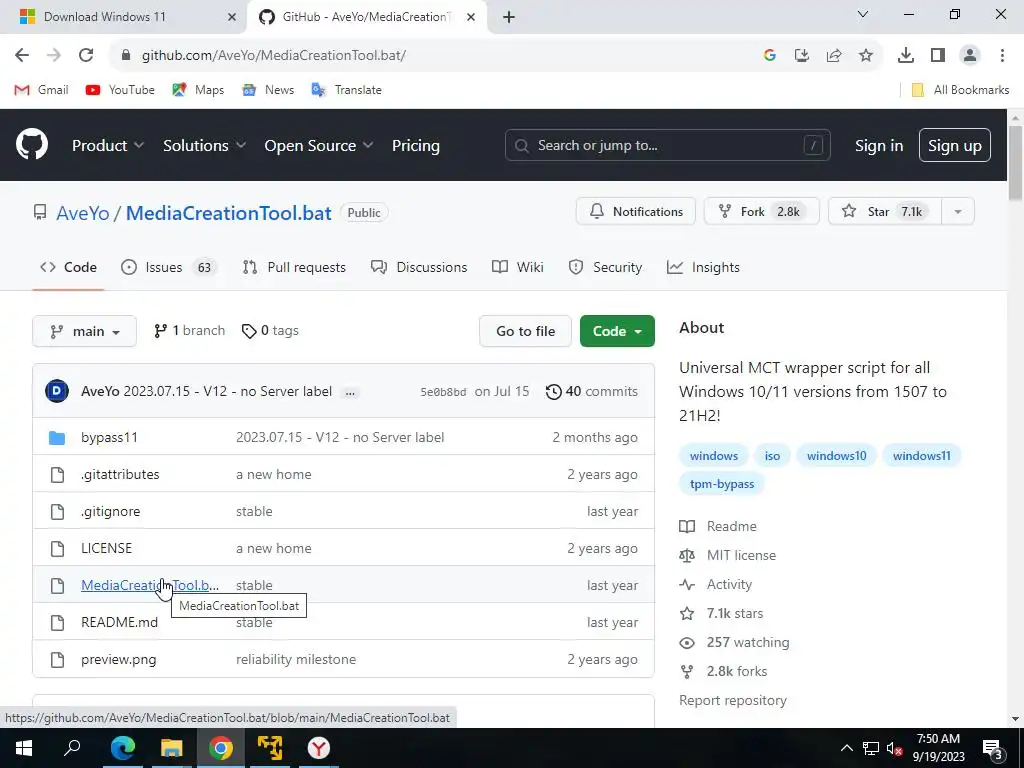Open the Insights tab
Screen dimensions: 1024x768
[703, 267]
